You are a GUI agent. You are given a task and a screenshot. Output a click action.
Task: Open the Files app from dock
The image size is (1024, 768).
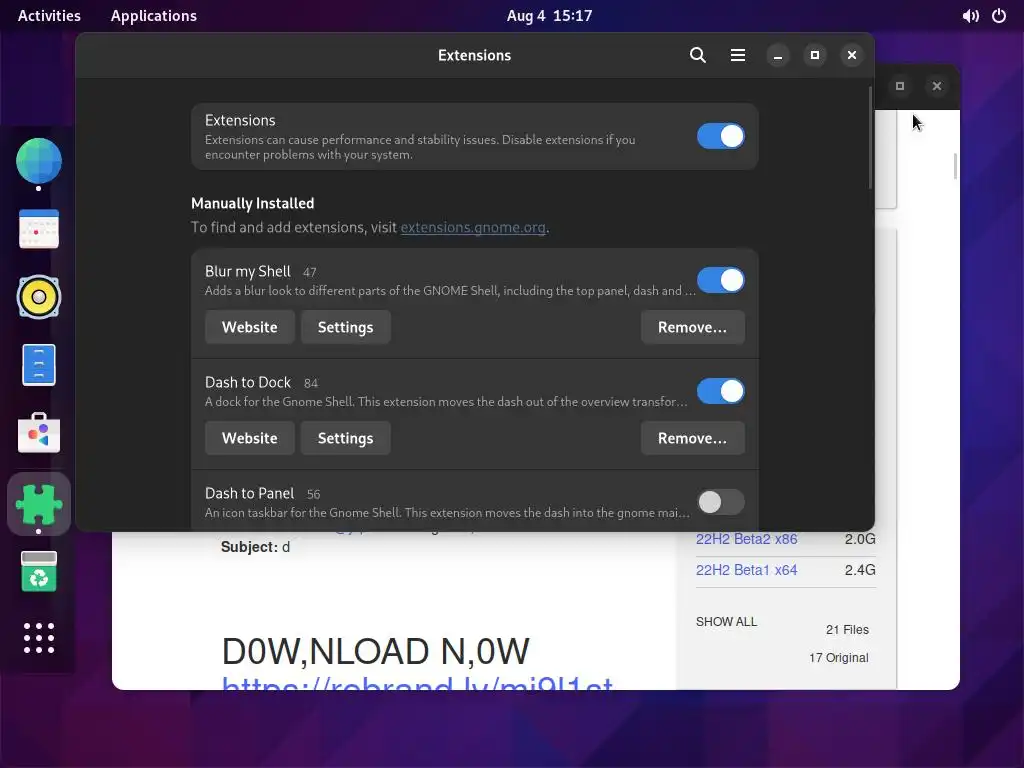point(39,365)
